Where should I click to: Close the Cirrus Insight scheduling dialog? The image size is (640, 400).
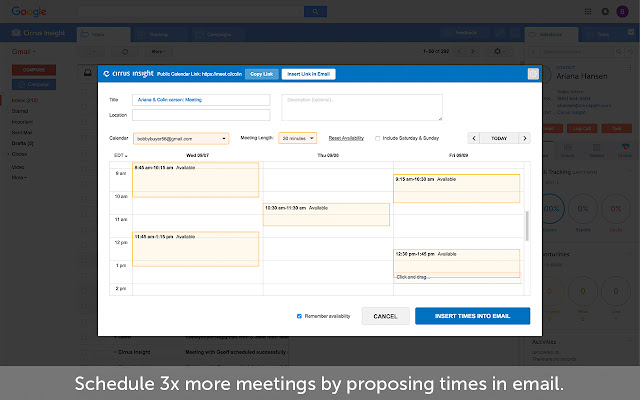pyautogui.click(x=533, y=73)
